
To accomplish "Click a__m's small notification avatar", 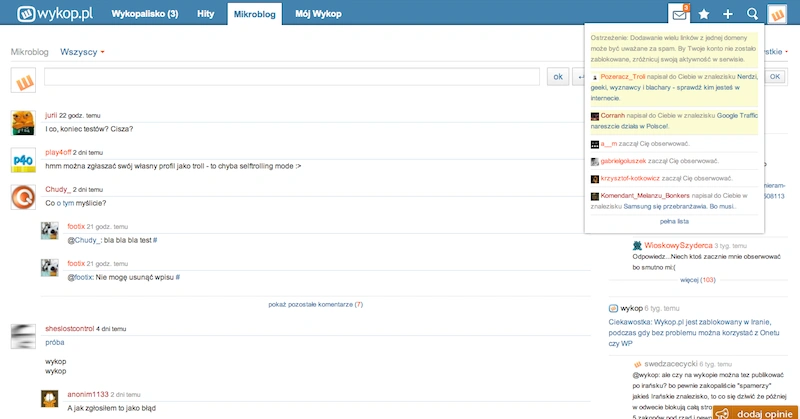I will 594,144.
